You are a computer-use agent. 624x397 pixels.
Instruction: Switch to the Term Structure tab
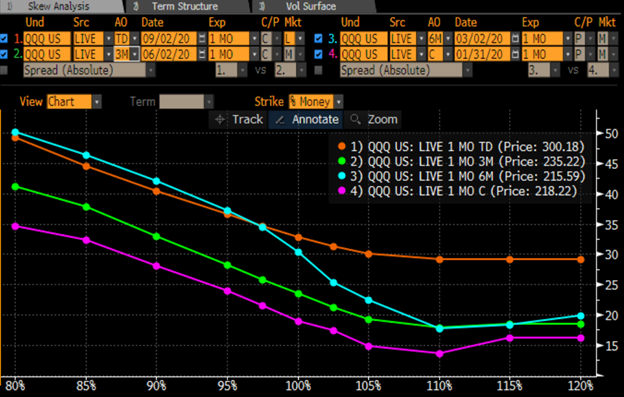coord(185,6)
